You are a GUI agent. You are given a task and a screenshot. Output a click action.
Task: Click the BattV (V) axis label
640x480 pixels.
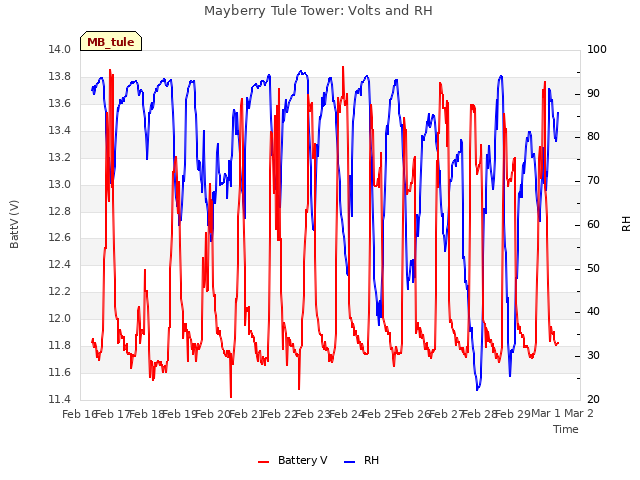pos(14,224)
